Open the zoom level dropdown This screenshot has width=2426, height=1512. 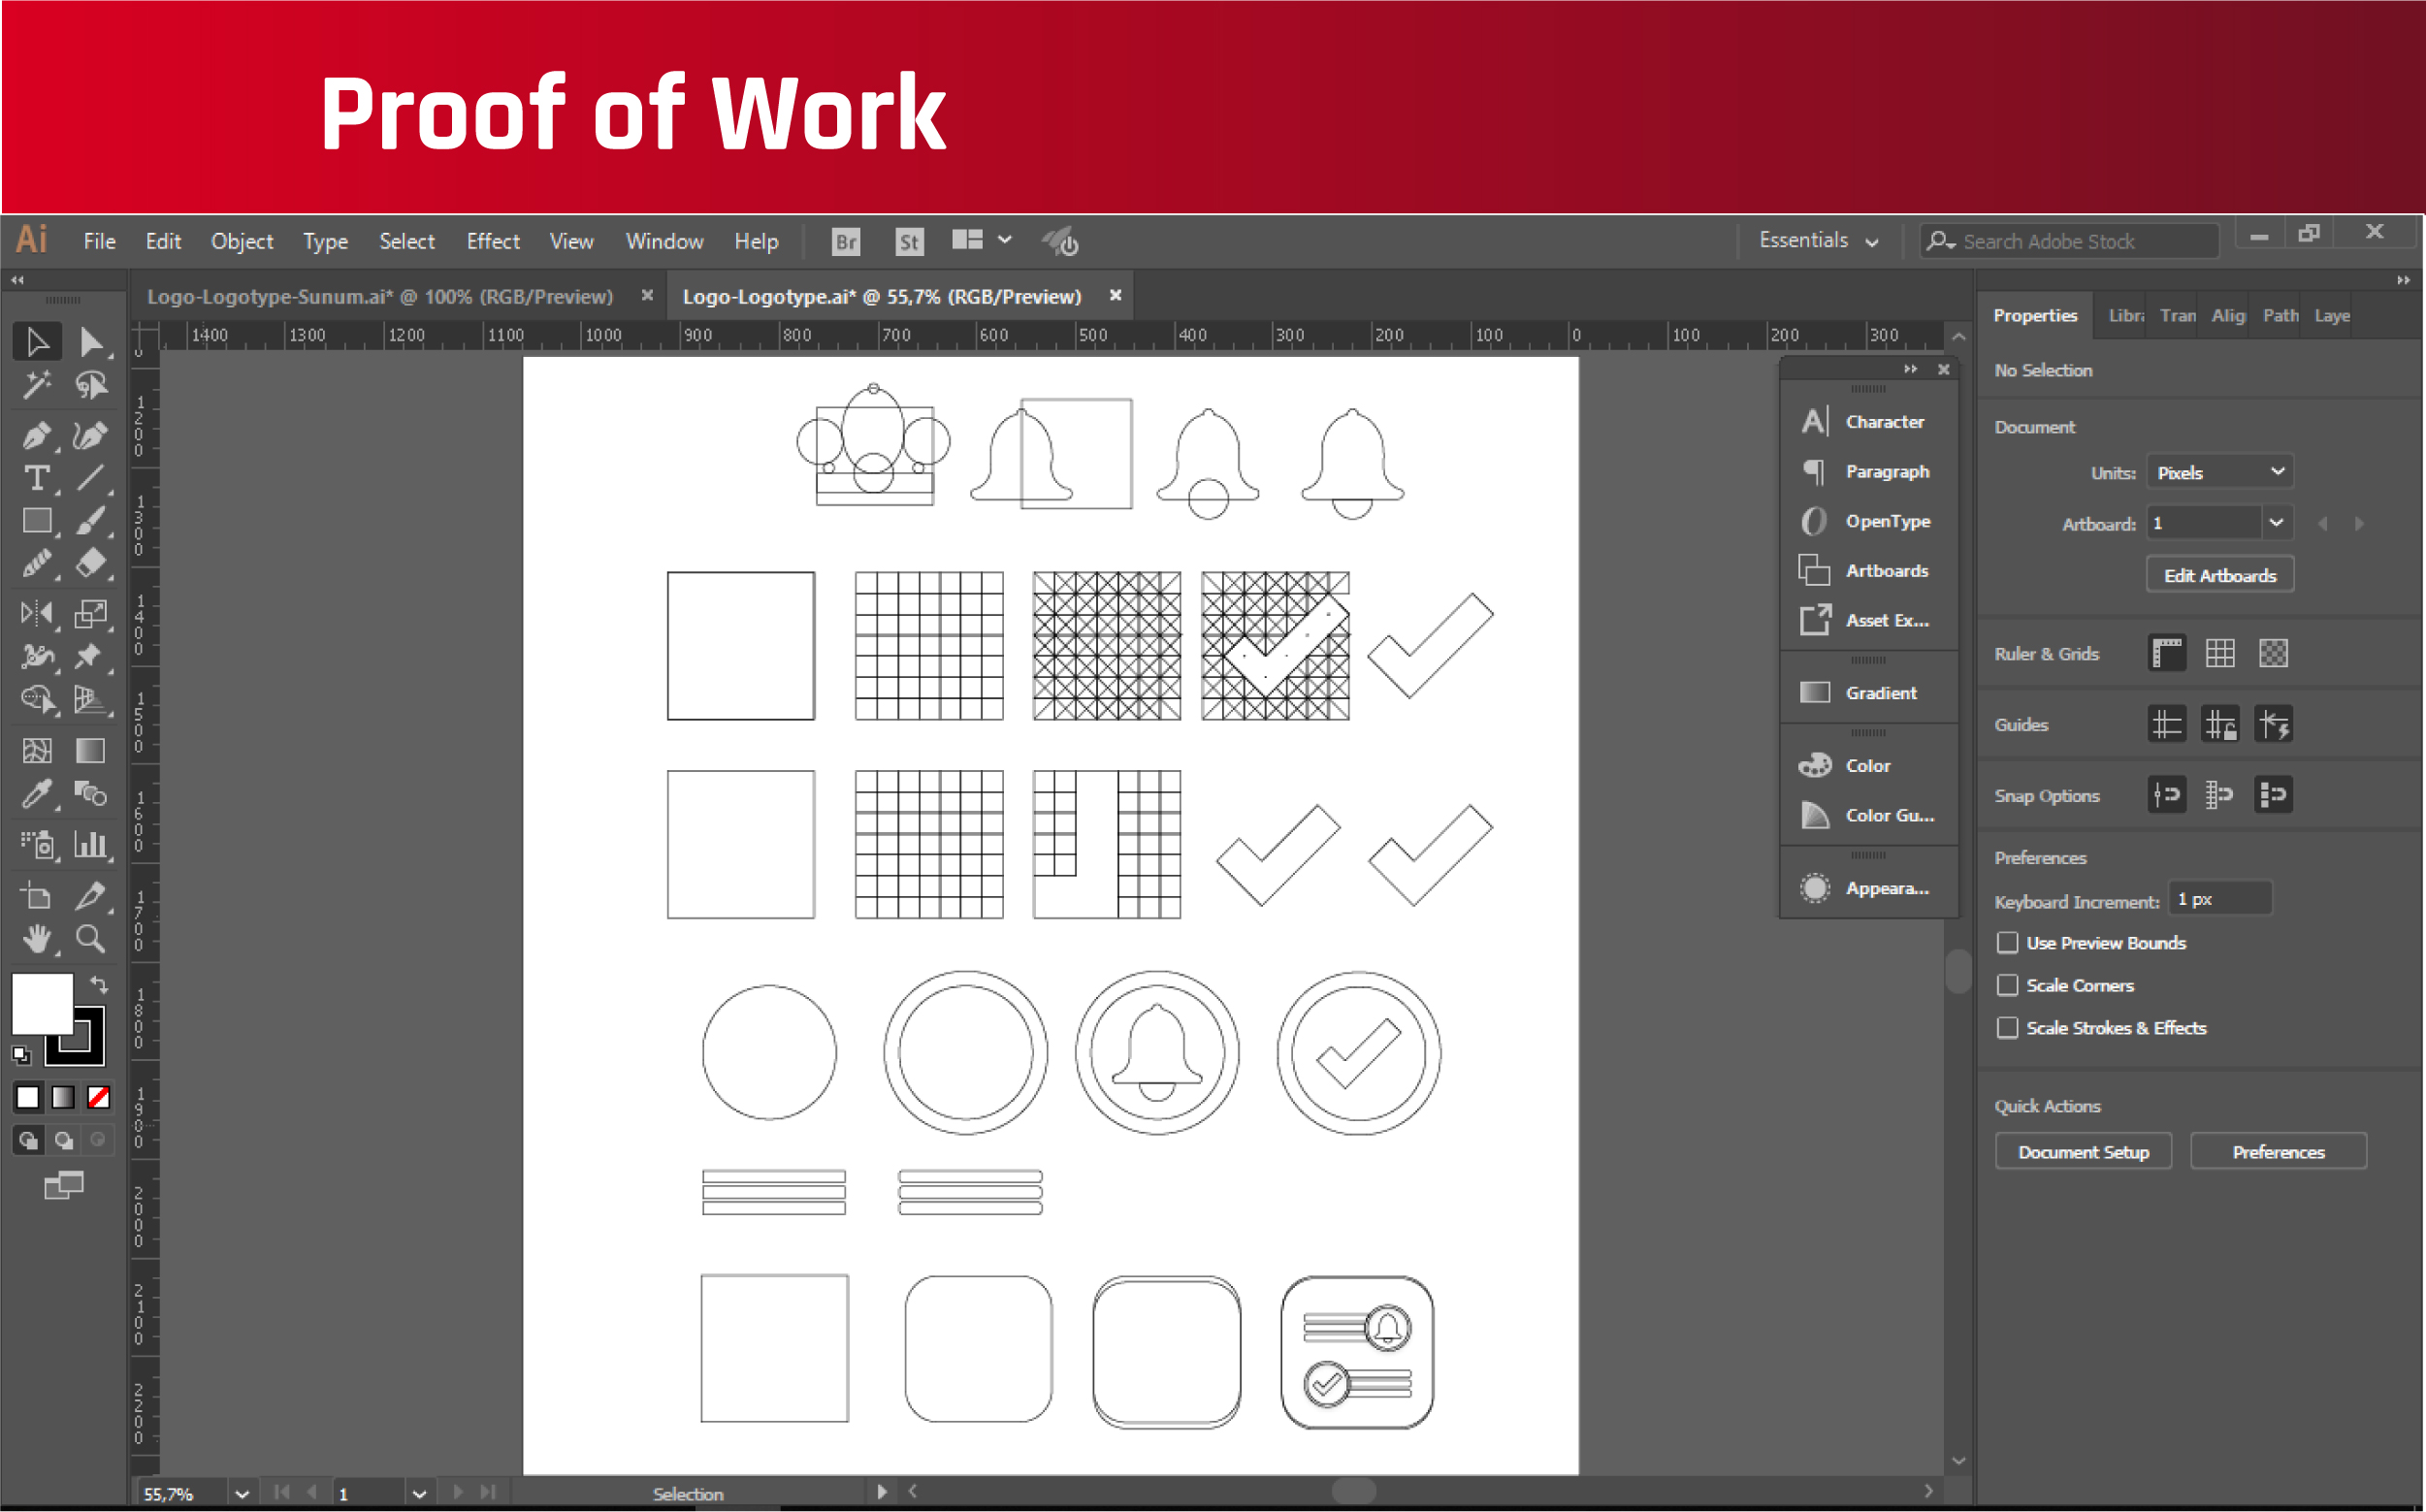(241, 1494)
